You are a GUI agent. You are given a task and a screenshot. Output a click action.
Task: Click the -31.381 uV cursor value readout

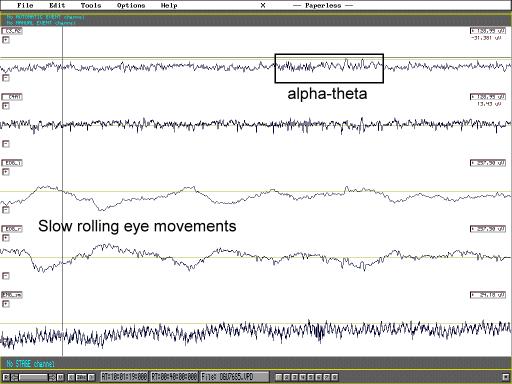click(486, 38)
